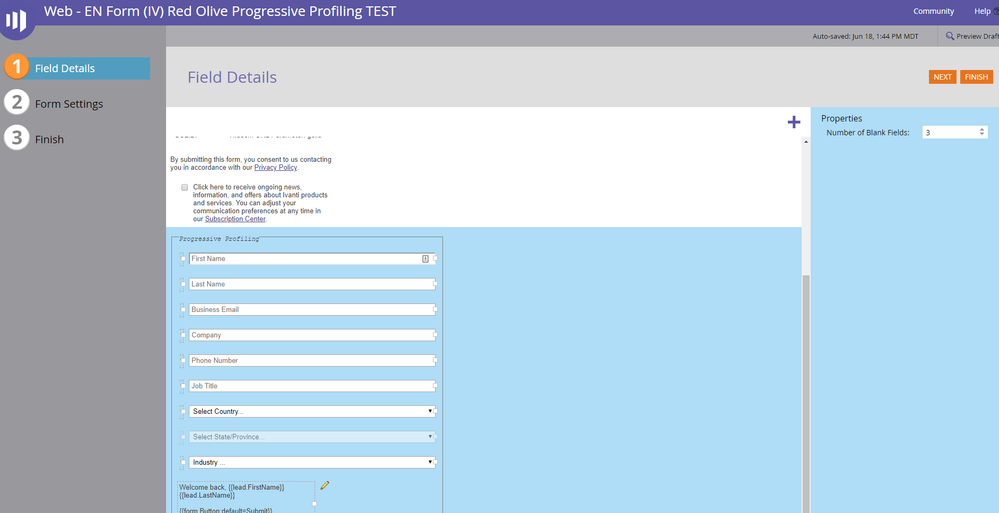Image resolution: width=999 pixels, height=513 pixels.
Task: Click the info icon inside First Name field
Action: tap(425, 259)
